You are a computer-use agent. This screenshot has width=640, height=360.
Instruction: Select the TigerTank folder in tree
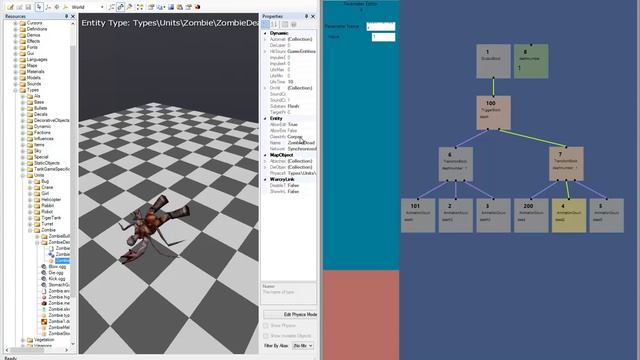(51, 218)
